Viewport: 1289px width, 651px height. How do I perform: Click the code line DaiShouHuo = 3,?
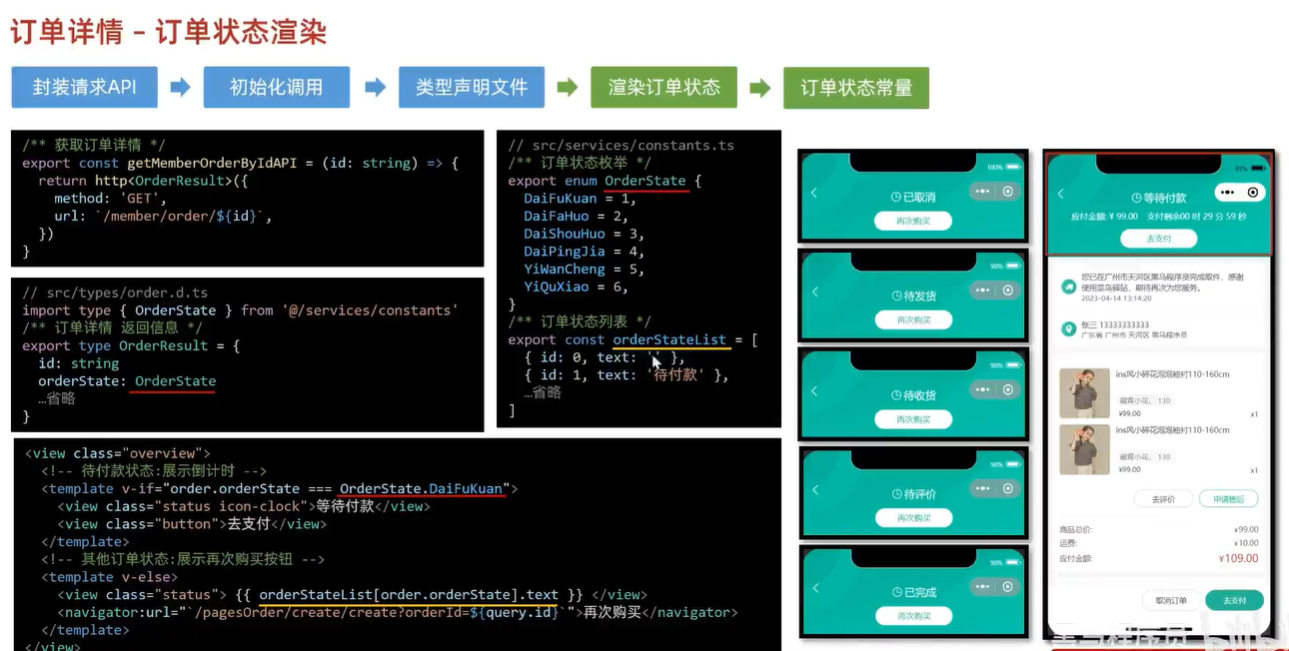click(x=584, y=234)
